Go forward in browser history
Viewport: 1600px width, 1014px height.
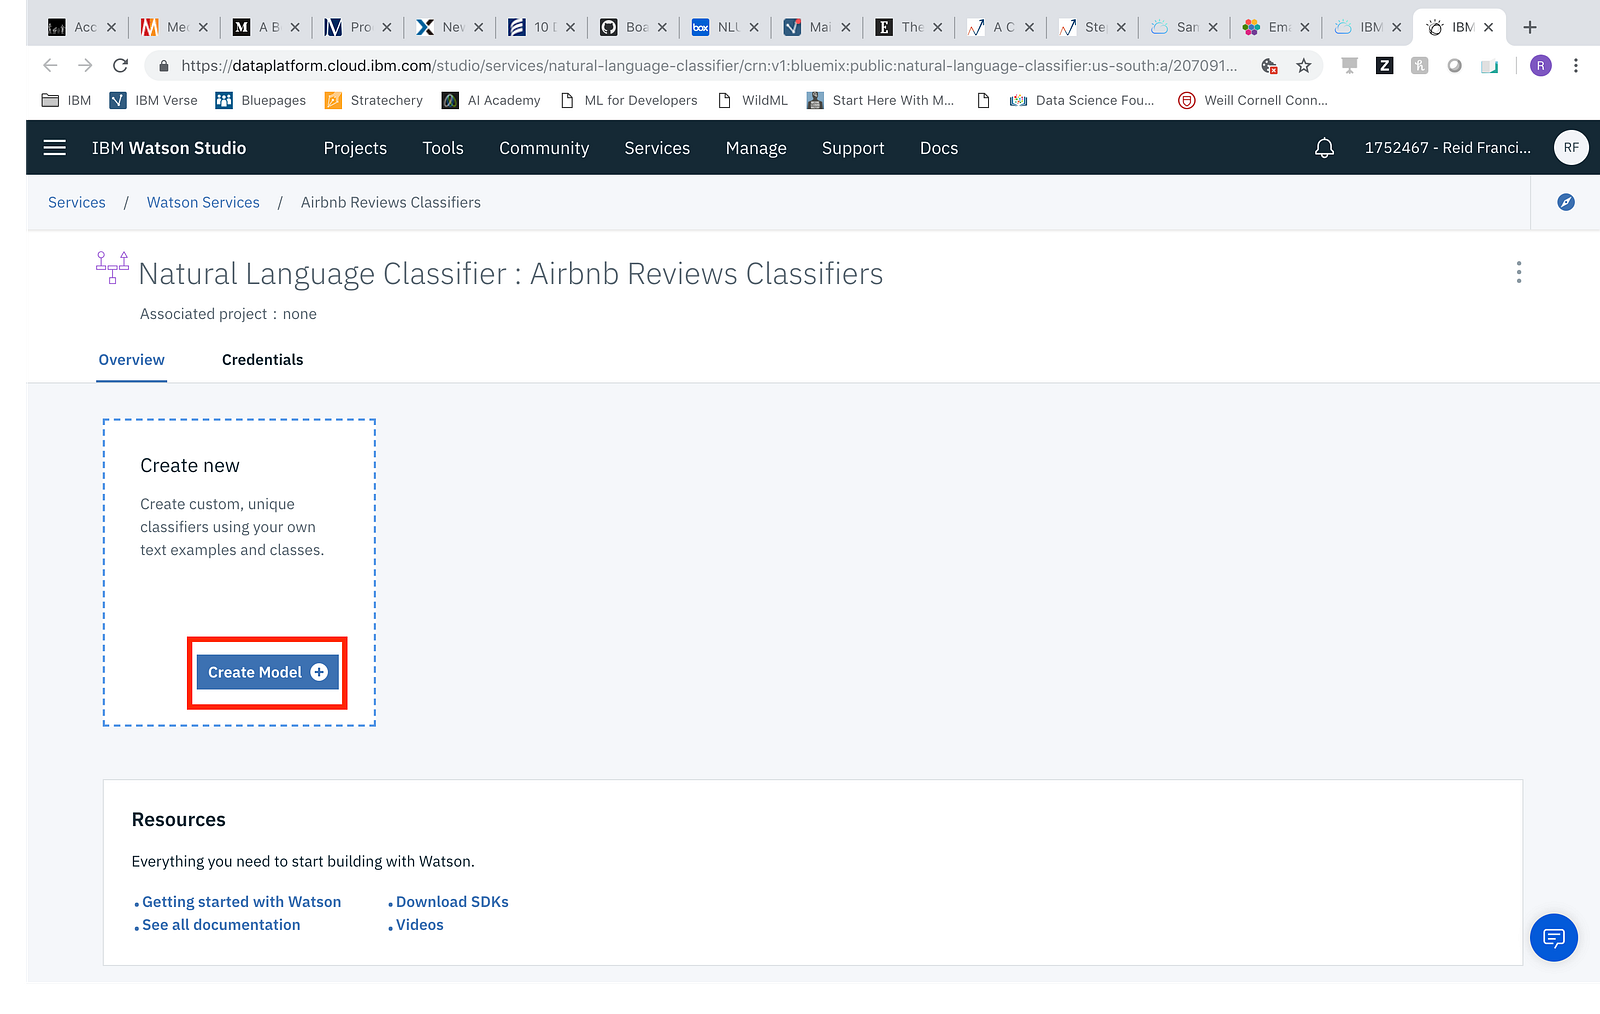[x=85, y=66]
